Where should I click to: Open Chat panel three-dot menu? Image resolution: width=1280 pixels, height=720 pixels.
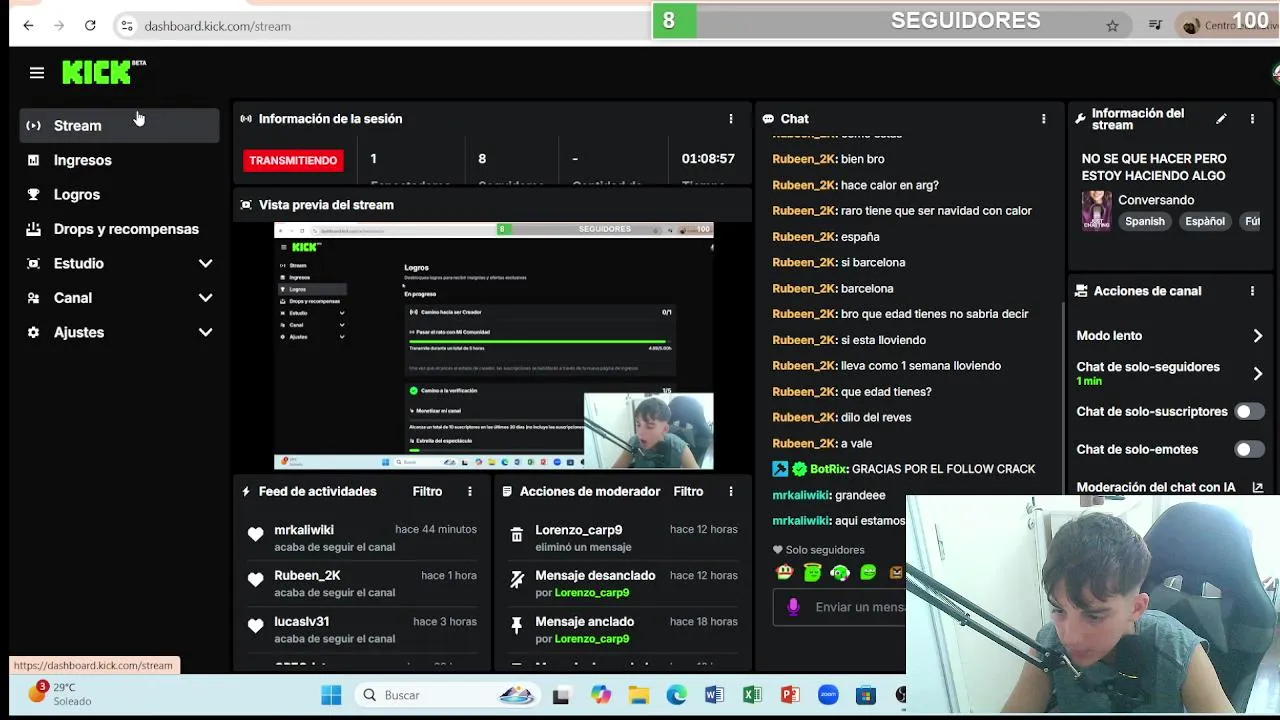pos(1044,119)
